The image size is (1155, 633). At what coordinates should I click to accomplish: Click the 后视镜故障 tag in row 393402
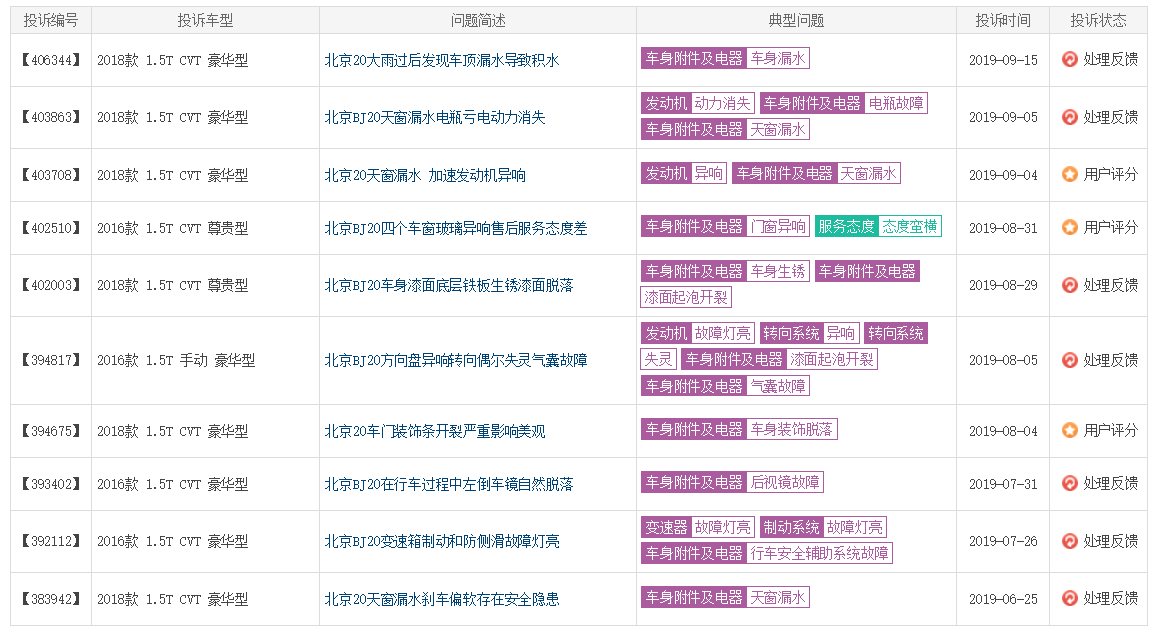(785, 483)
